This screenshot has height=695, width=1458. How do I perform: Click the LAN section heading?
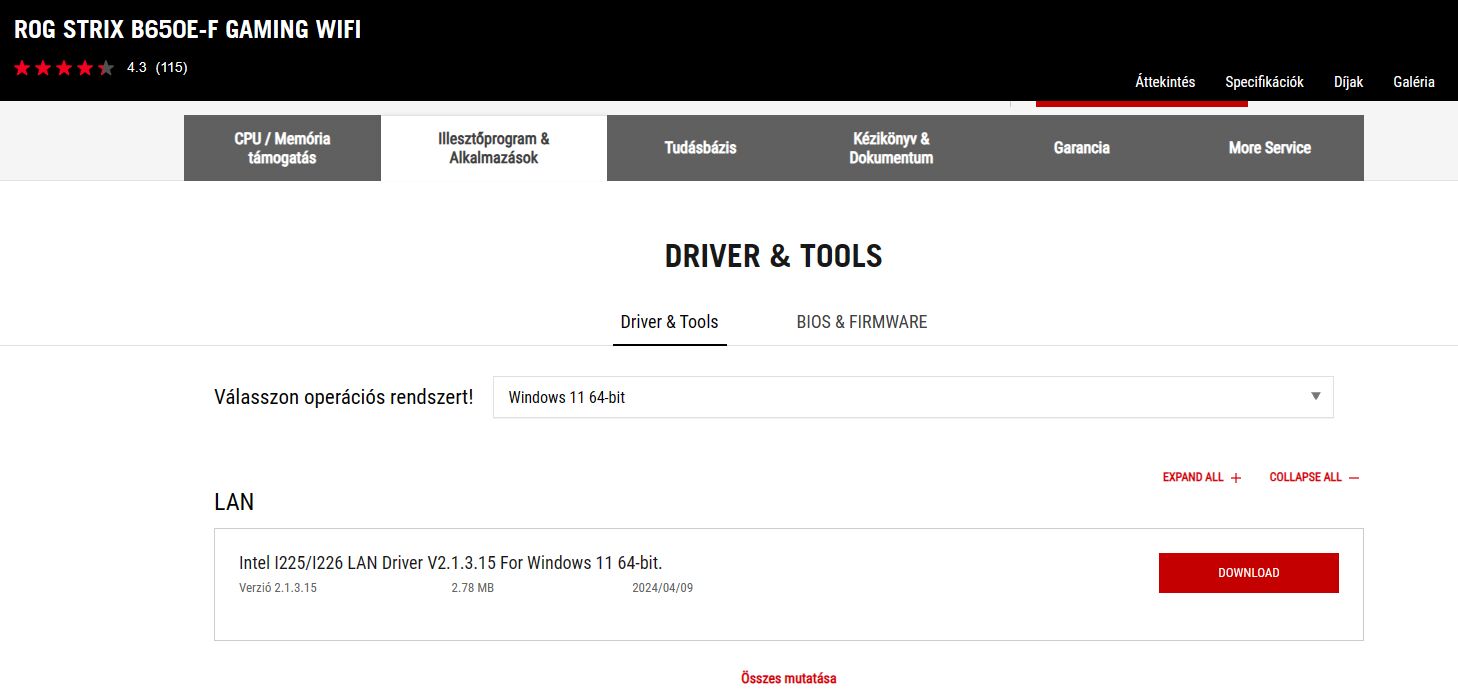coord(234,502)
